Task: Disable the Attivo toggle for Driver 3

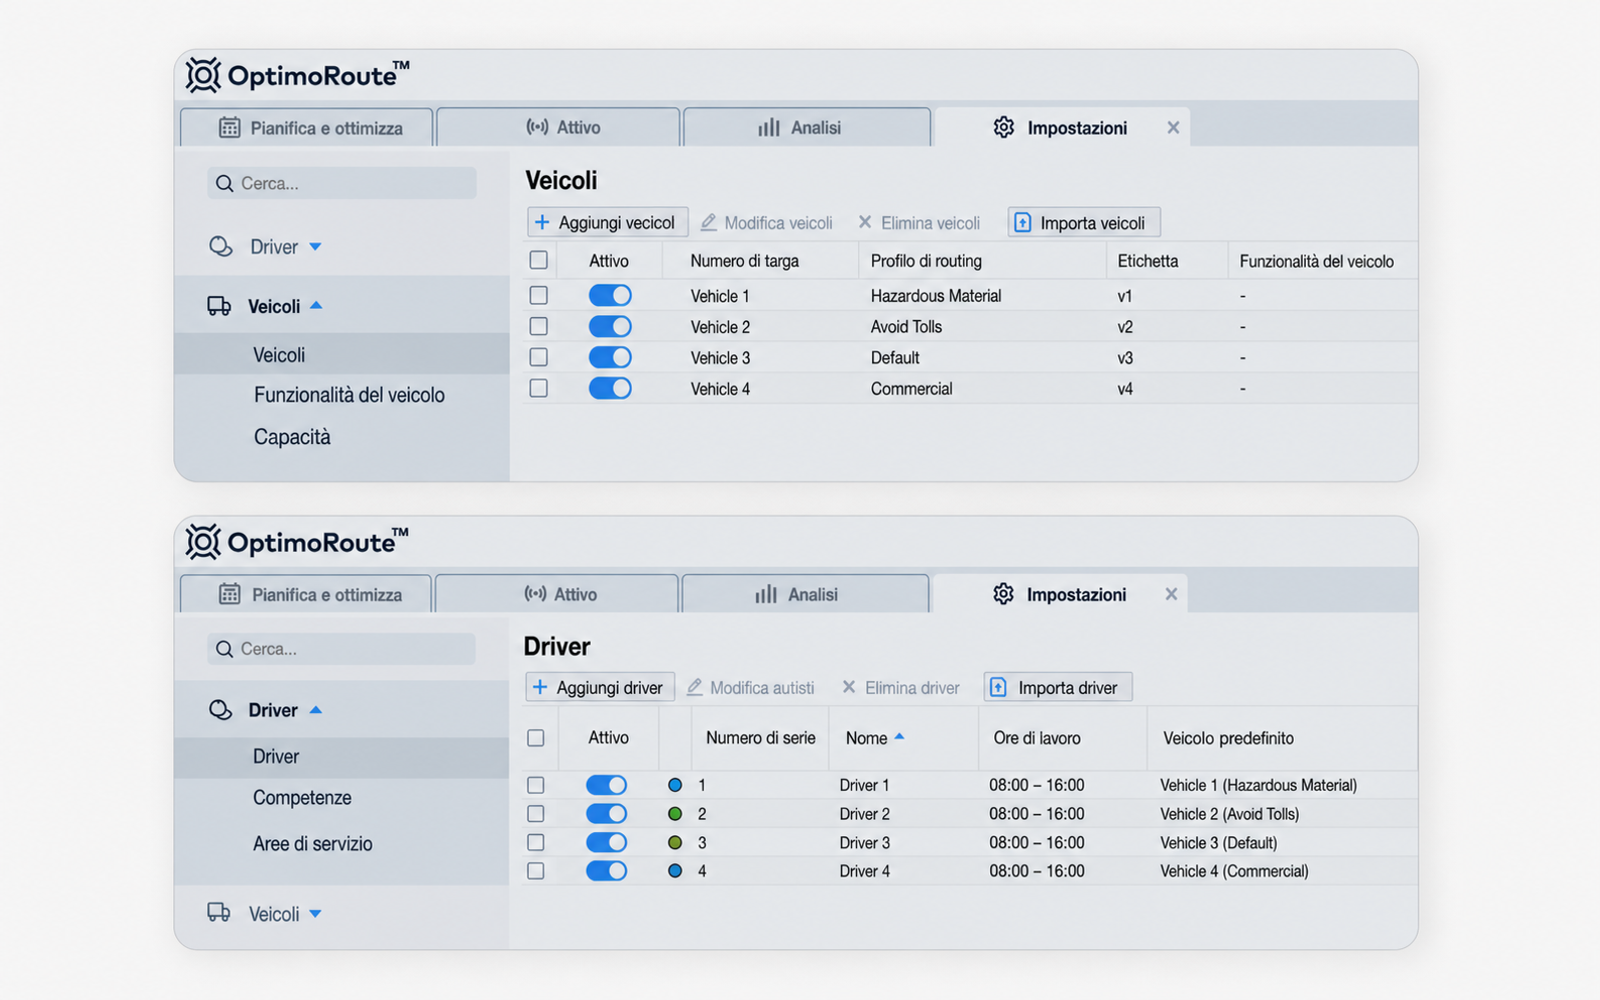Action: 606,842
